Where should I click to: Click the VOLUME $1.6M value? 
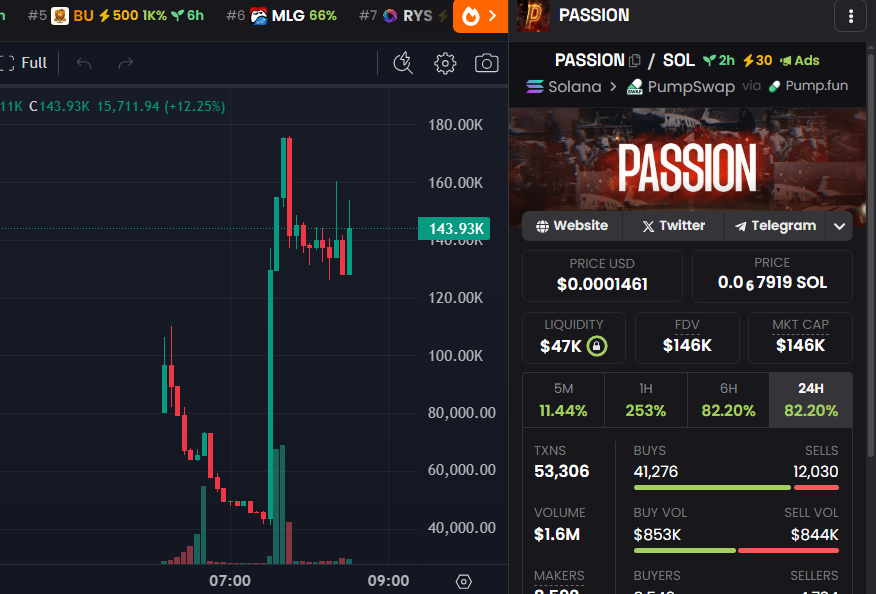(x=557, y=535)
